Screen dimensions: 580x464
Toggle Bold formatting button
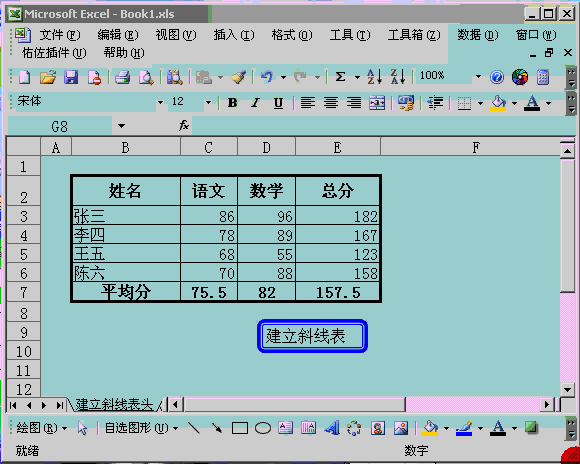click(x=232, y=102)
